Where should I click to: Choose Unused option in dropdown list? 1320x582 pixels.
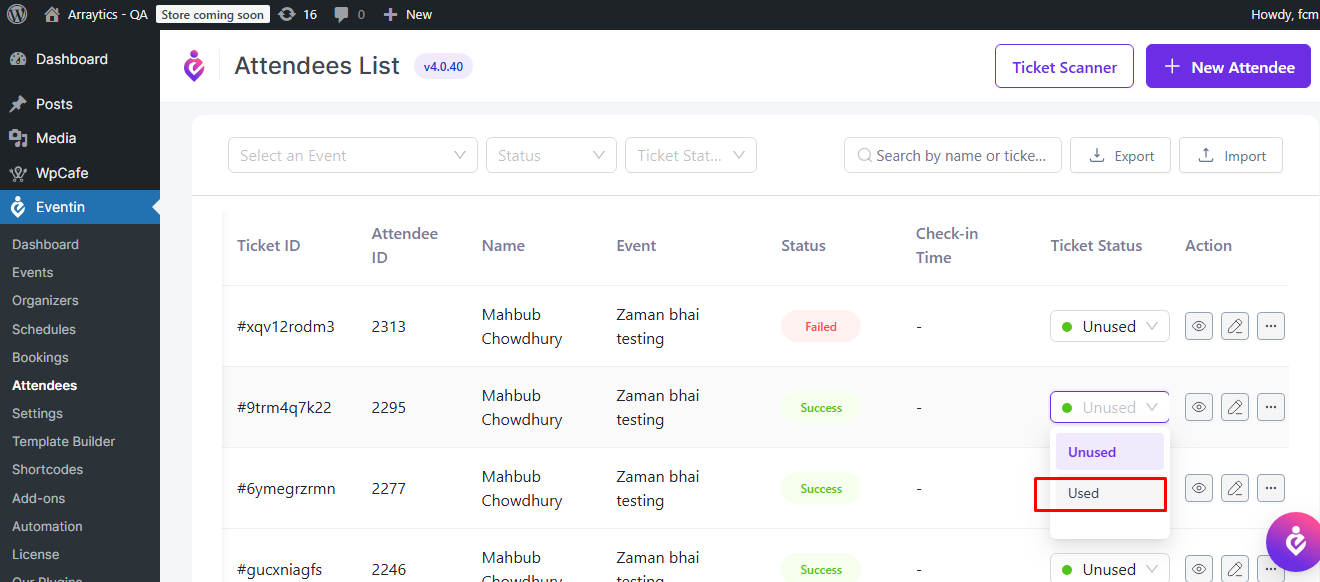click(x=1110, y=452)
